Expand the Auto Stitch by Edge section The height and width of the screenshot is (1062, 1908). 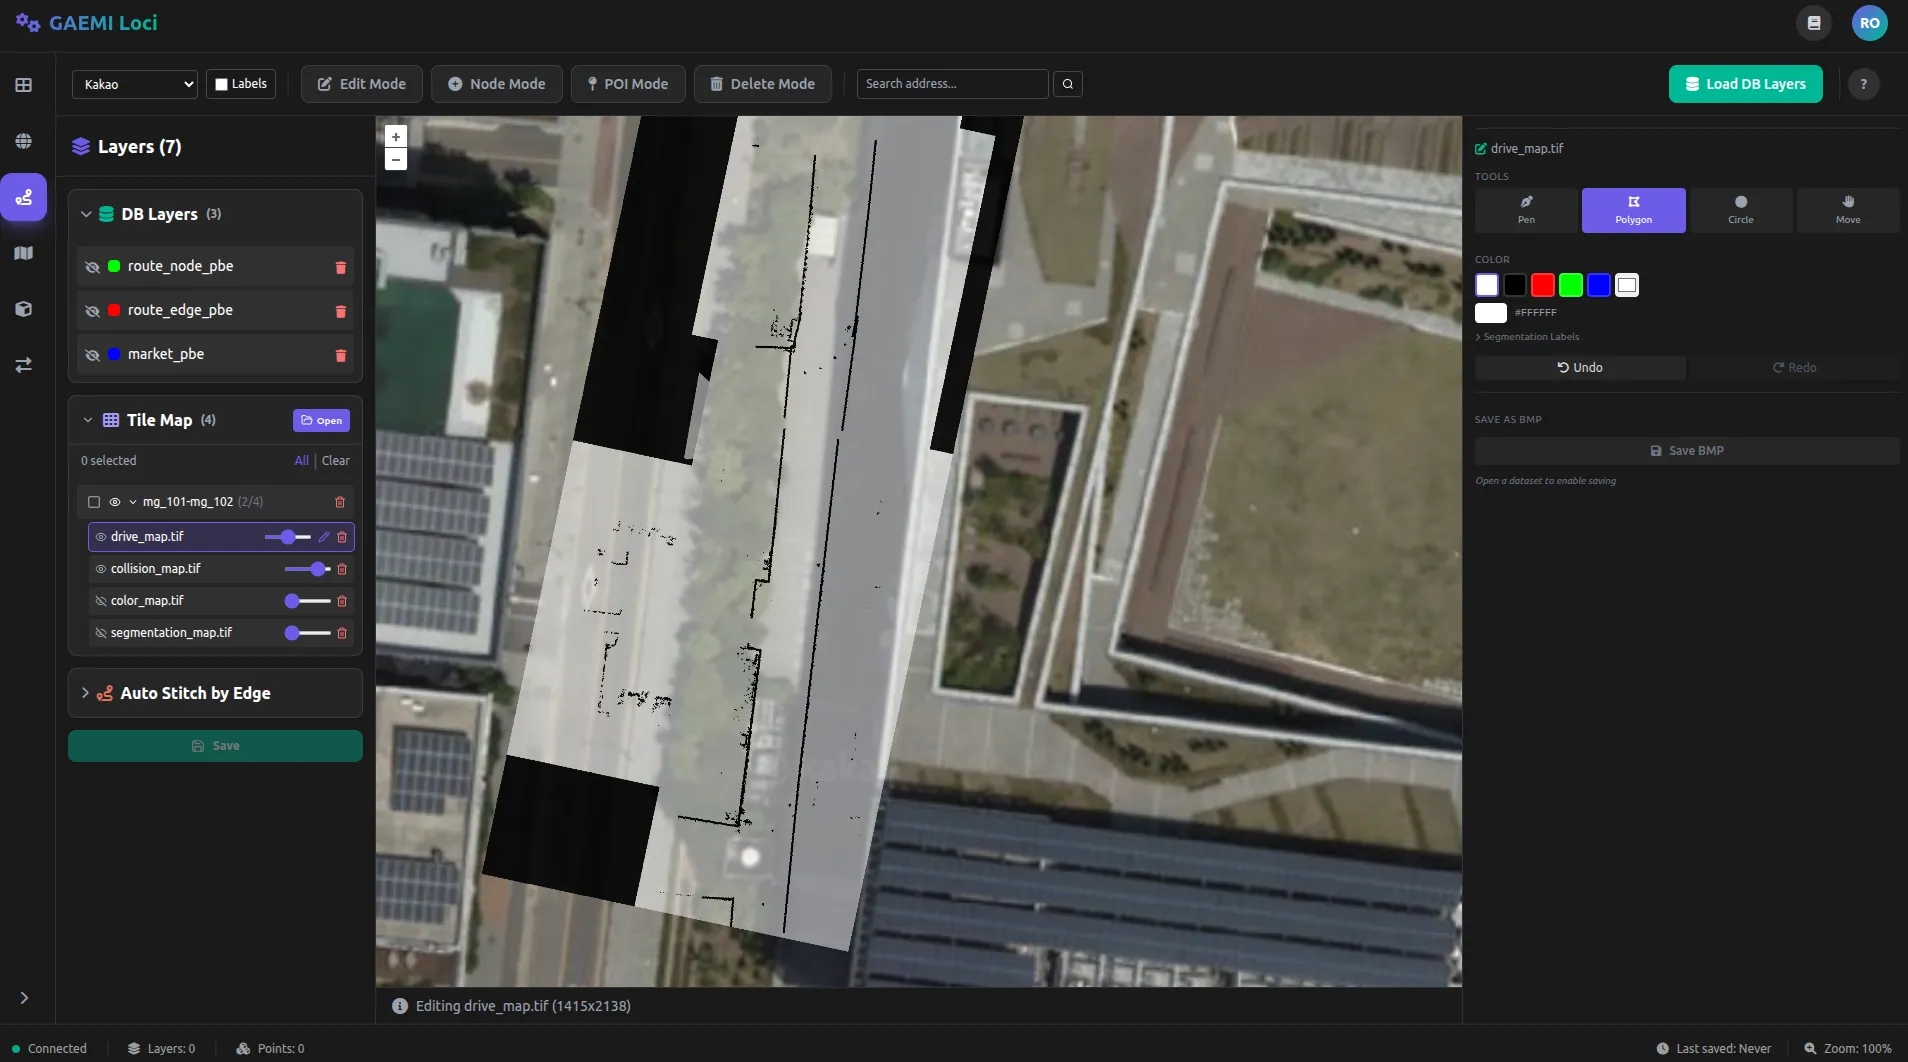[85, 693]
